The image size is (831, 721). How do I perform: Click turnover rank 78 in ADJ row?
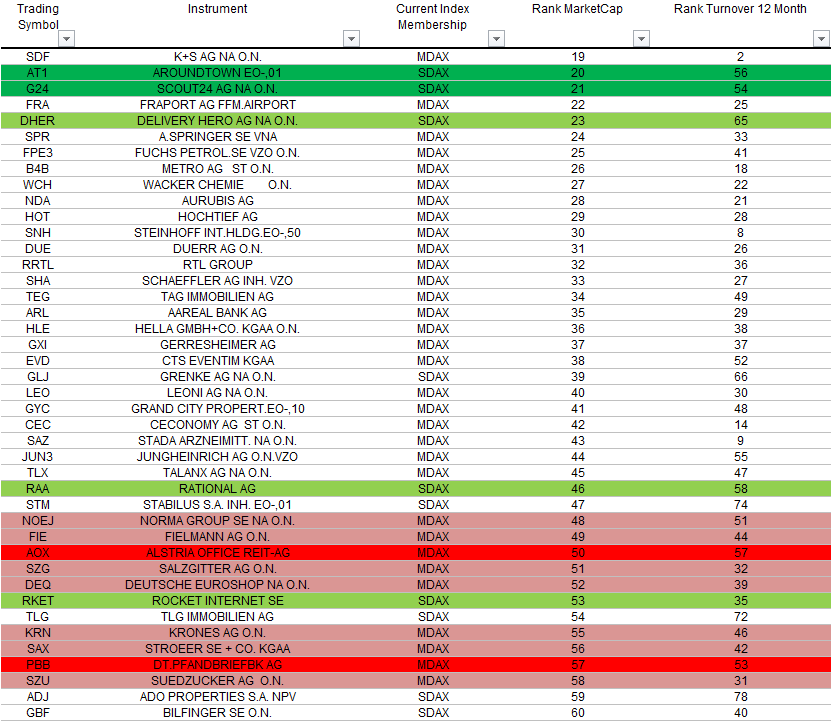click(740, 697)
